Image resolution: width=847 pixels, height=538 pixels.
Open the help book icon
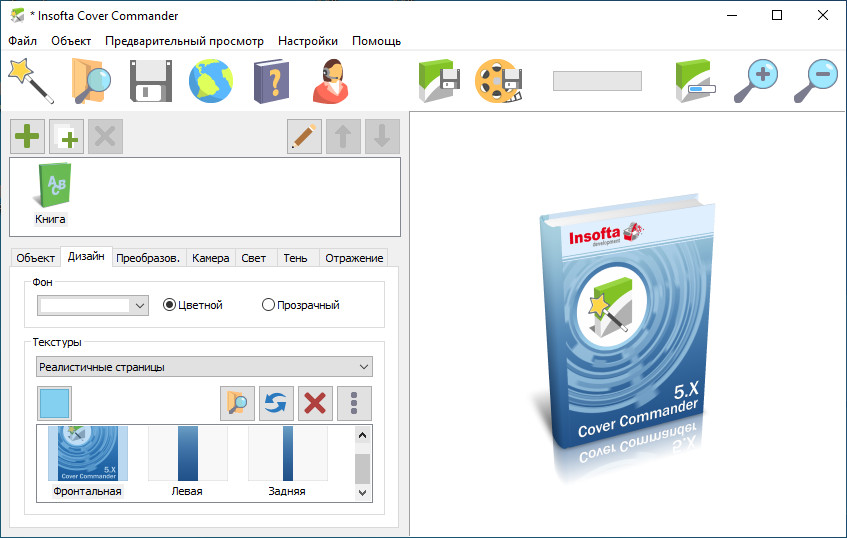pos(271,81)
